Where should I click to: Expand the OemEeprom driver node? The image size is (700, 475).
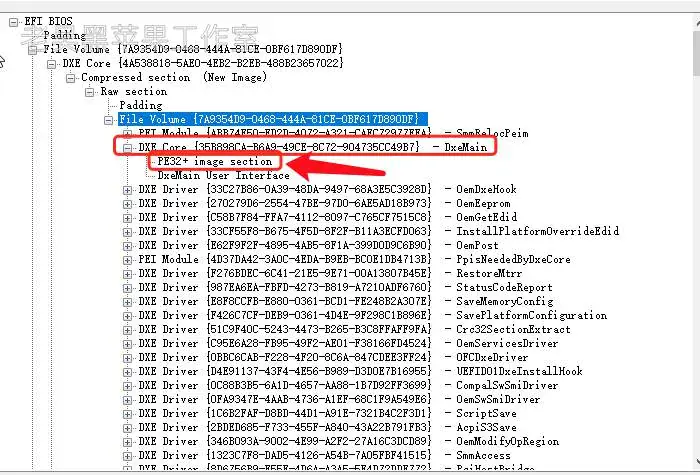point(128,204)
